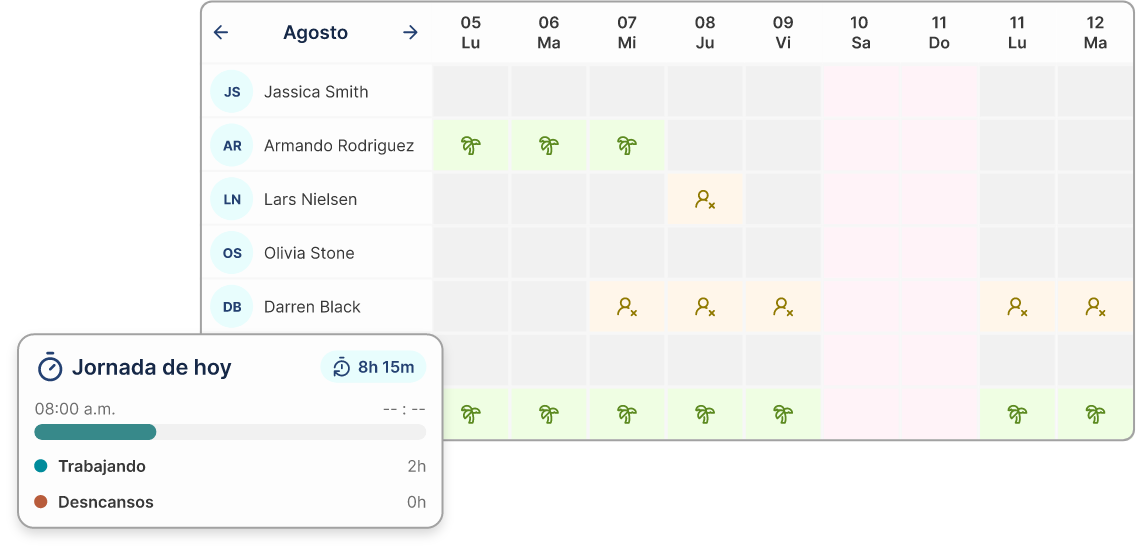Click Armando Rodriguez's vacation palm icon on Monday 05

[x=471, y=146]
